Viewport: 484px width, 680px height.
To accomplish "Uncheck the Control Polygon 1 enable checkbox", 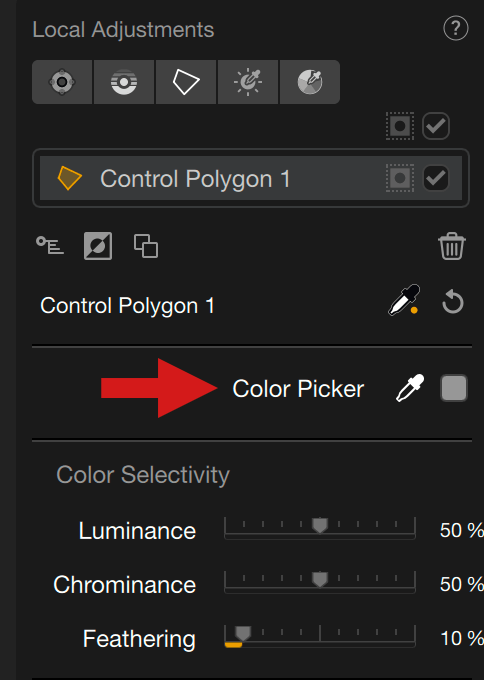I will pyautogui.click(x=436, y=178).
